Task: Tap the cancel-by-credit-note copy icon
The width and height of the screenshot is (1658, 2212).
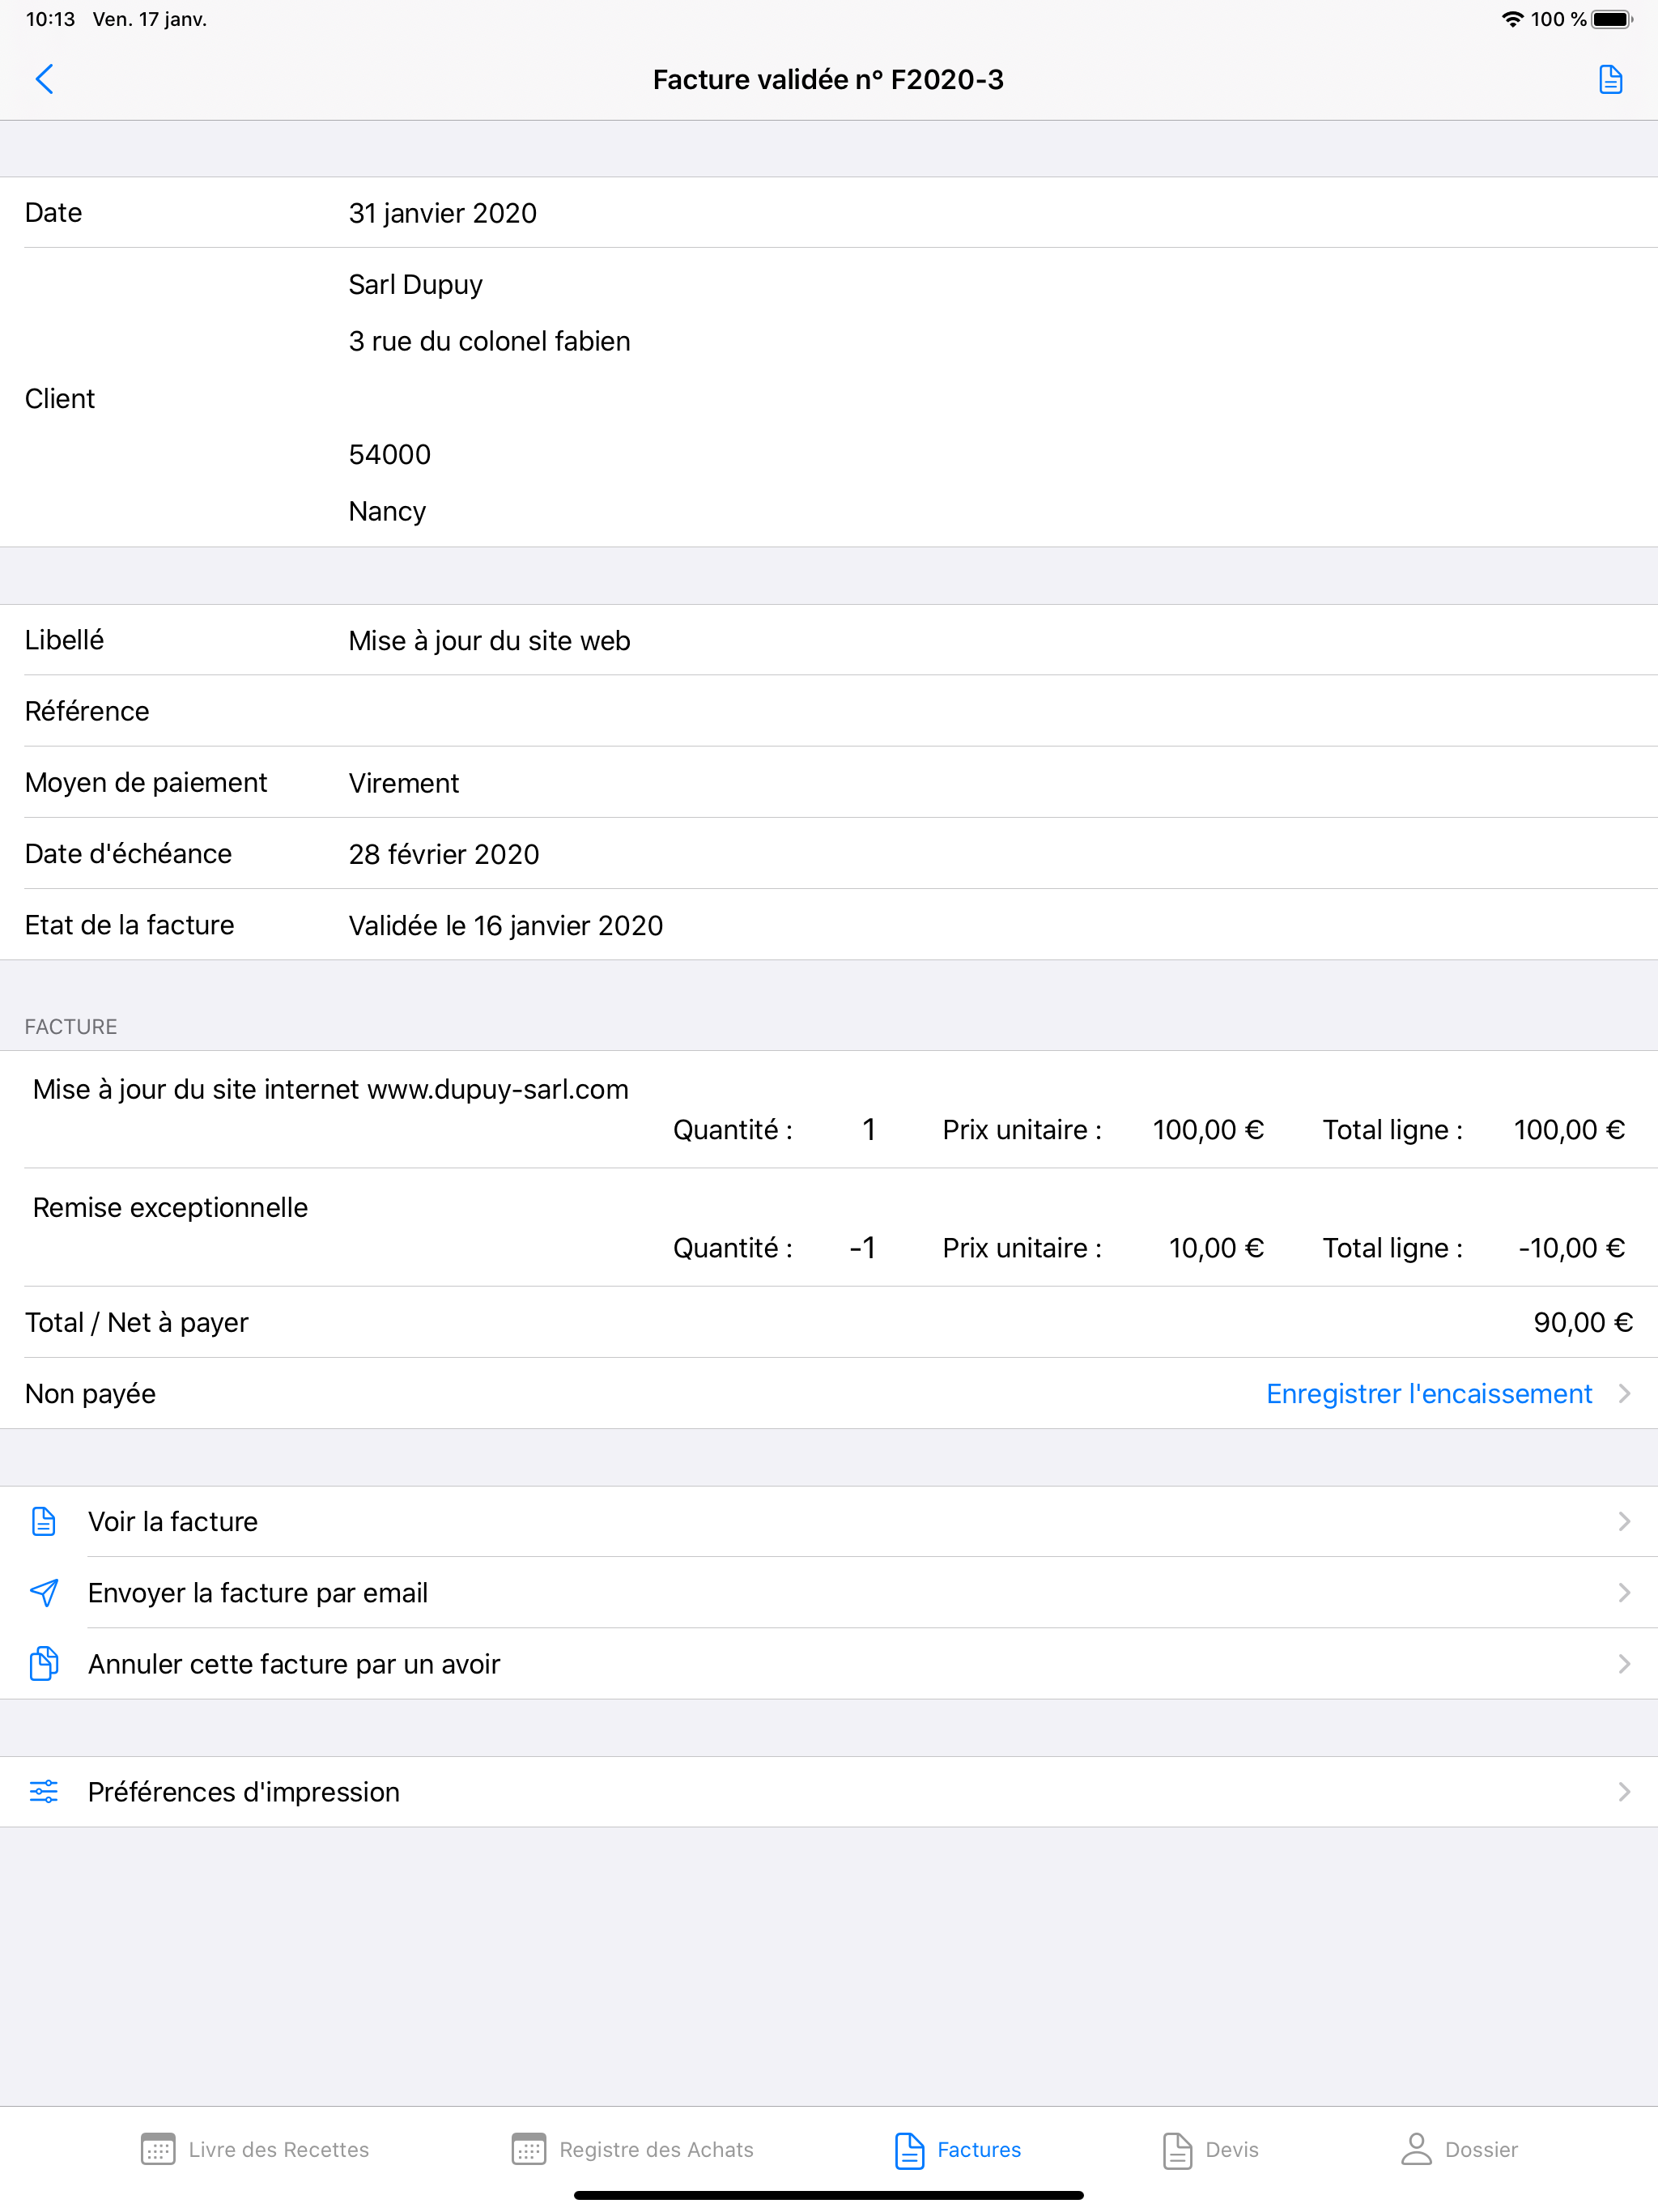Action: pyautogui.click(x=44, y=1663)
